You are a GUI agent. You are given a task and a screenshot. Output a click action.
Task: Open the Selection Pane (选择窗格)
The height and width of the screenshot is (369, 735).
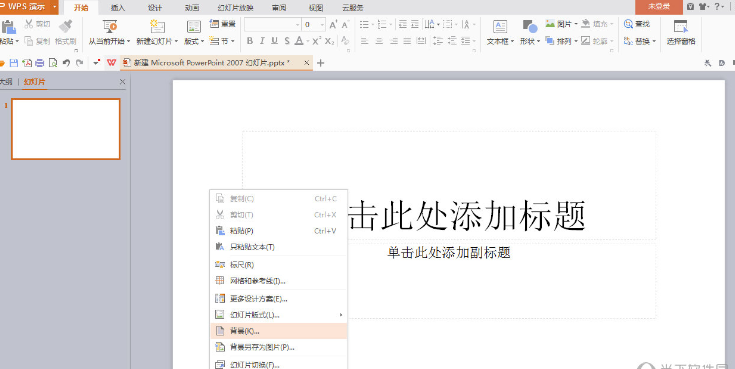[681, 32]
